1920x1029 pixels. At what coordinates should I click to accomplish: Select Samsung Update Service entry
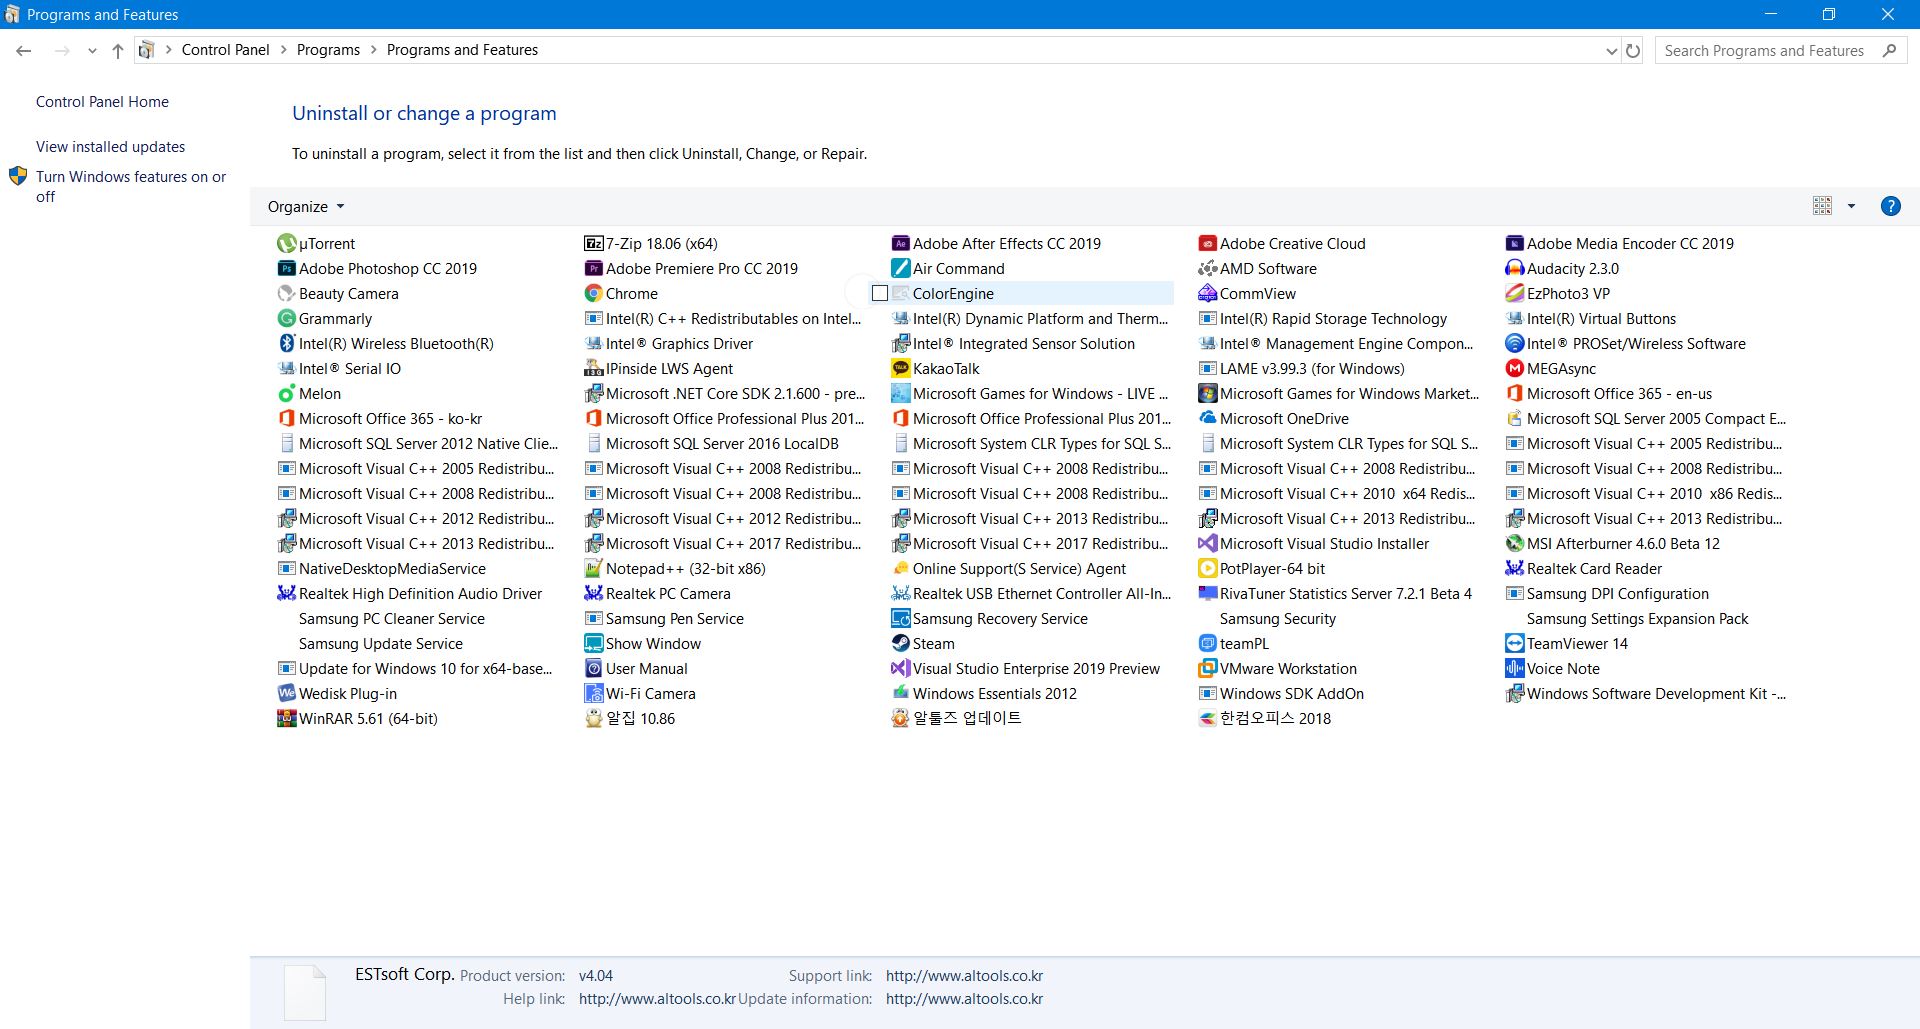click(380, 643)
